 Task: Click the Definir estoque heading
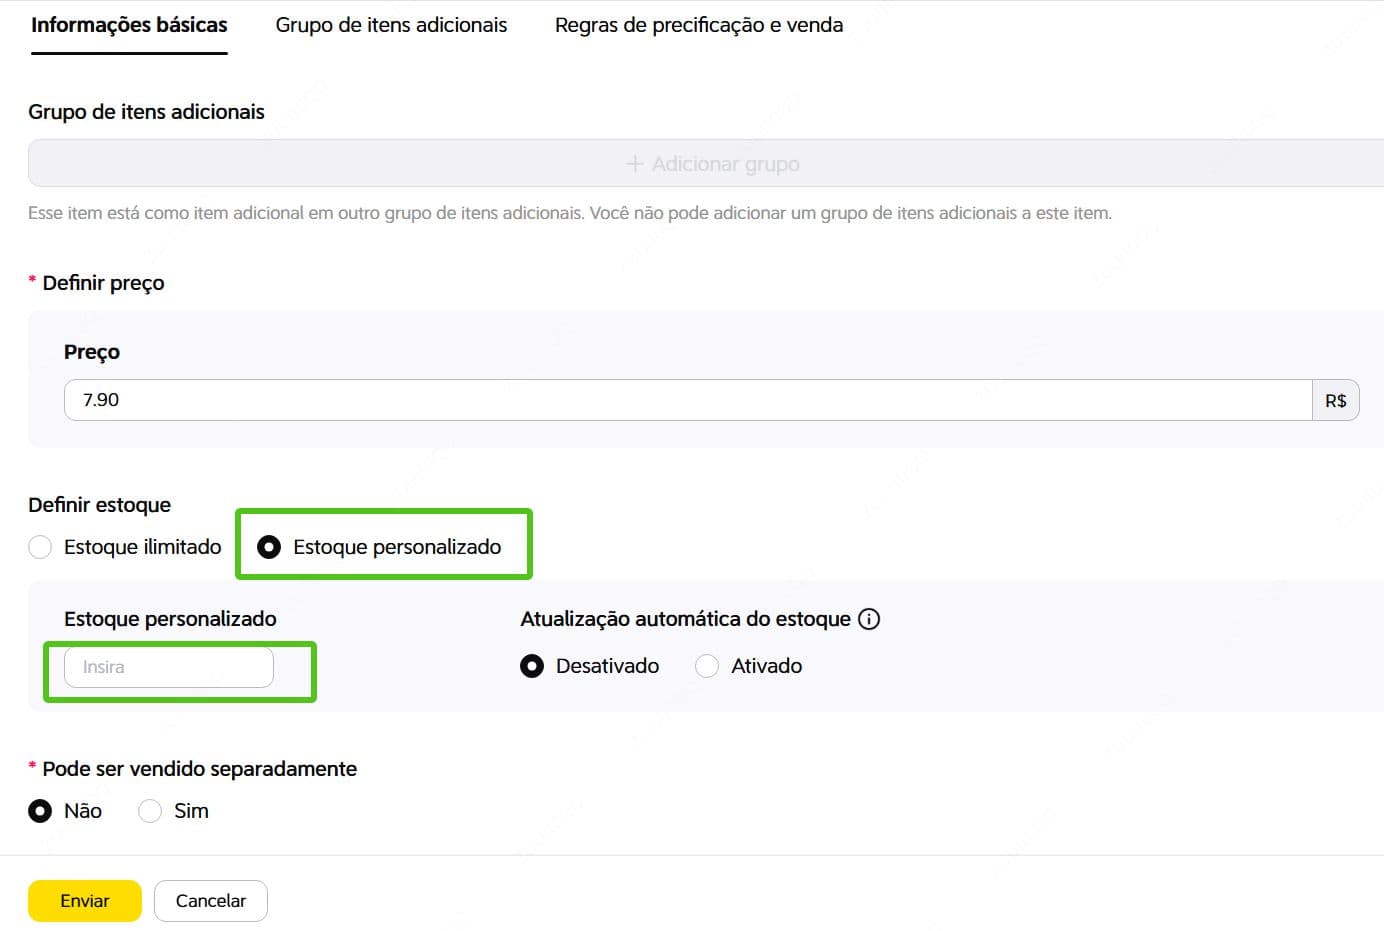pyautogui.click(x=99, y=505)
